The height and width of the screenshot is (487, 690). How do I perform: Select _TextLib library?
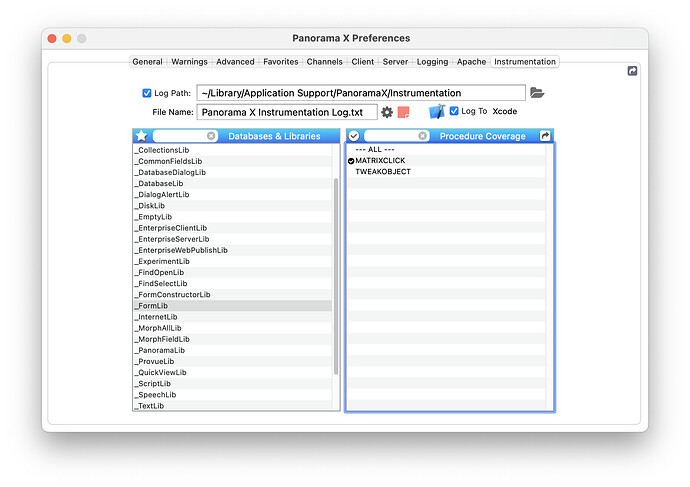(x=233, y=406)
